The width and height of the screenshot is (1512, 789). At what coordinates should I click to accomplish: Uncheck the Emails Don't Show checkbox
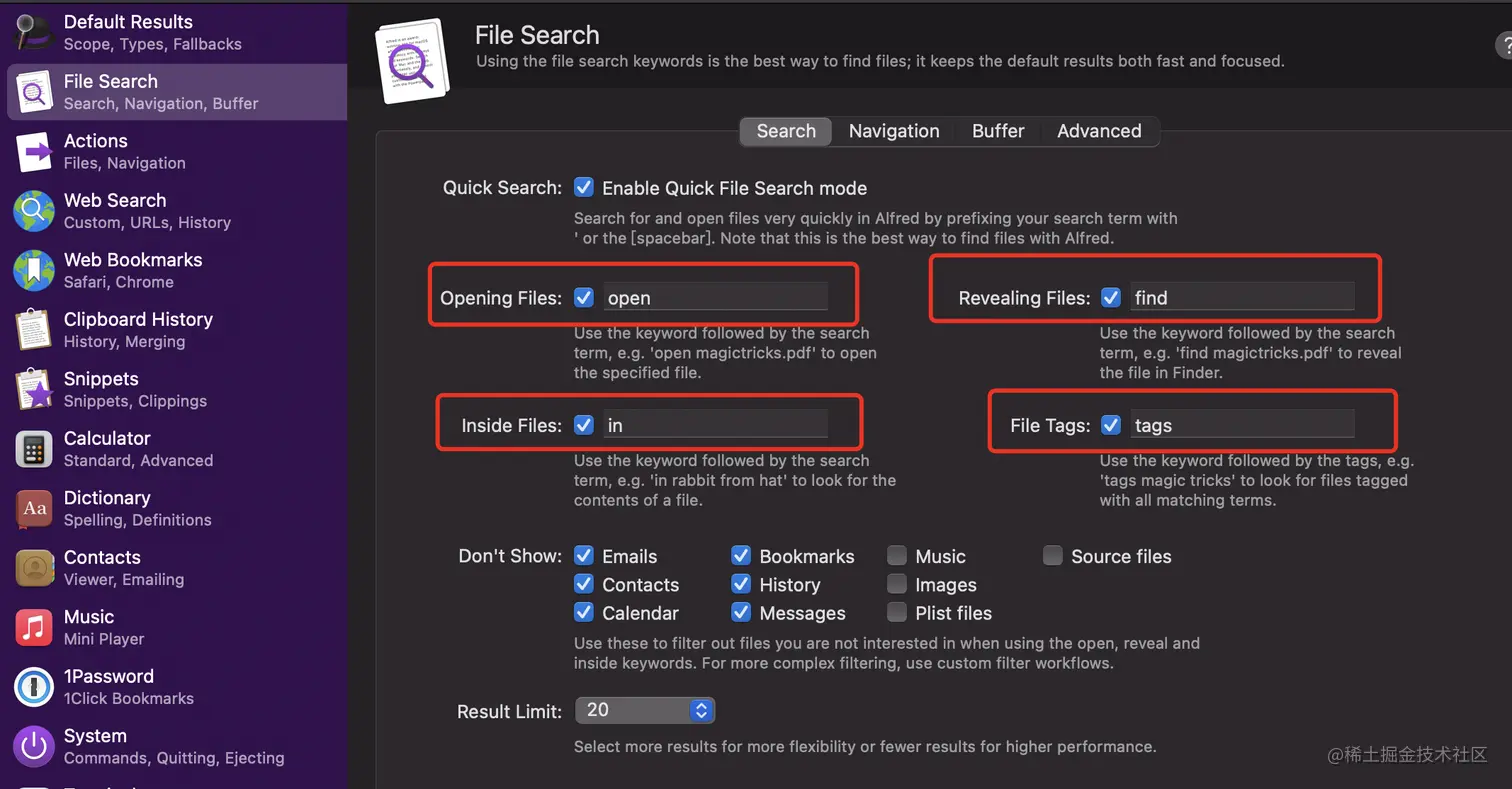584,556
